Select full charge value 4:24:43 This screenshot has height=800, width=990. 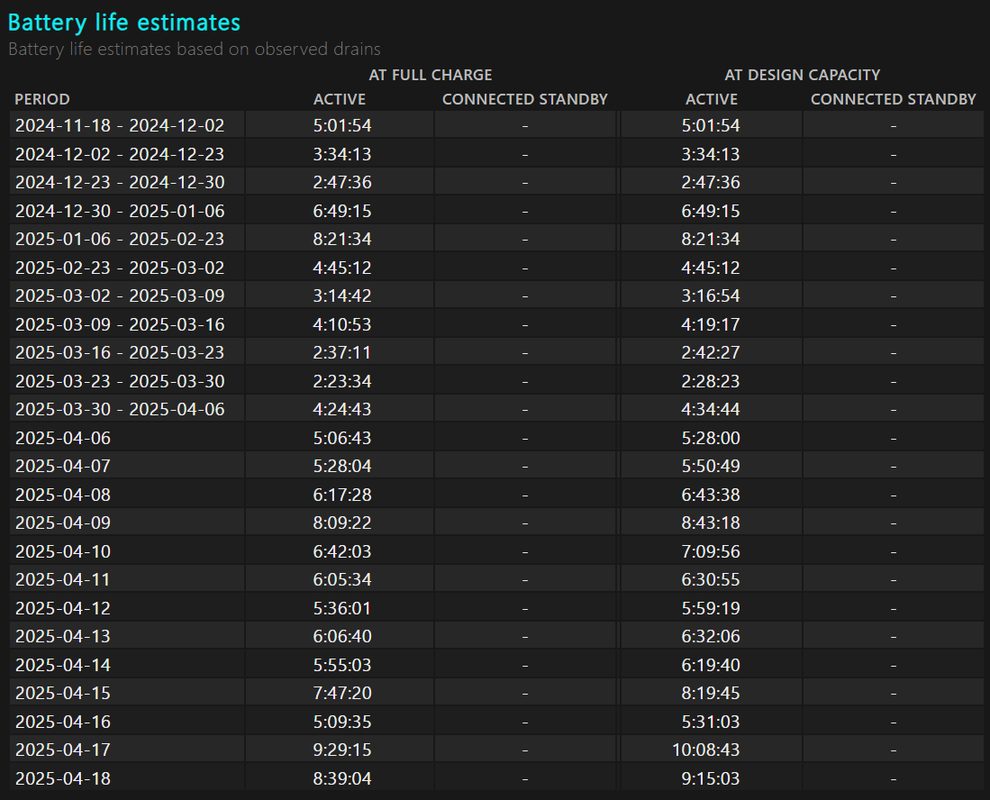tap(342, 409)
